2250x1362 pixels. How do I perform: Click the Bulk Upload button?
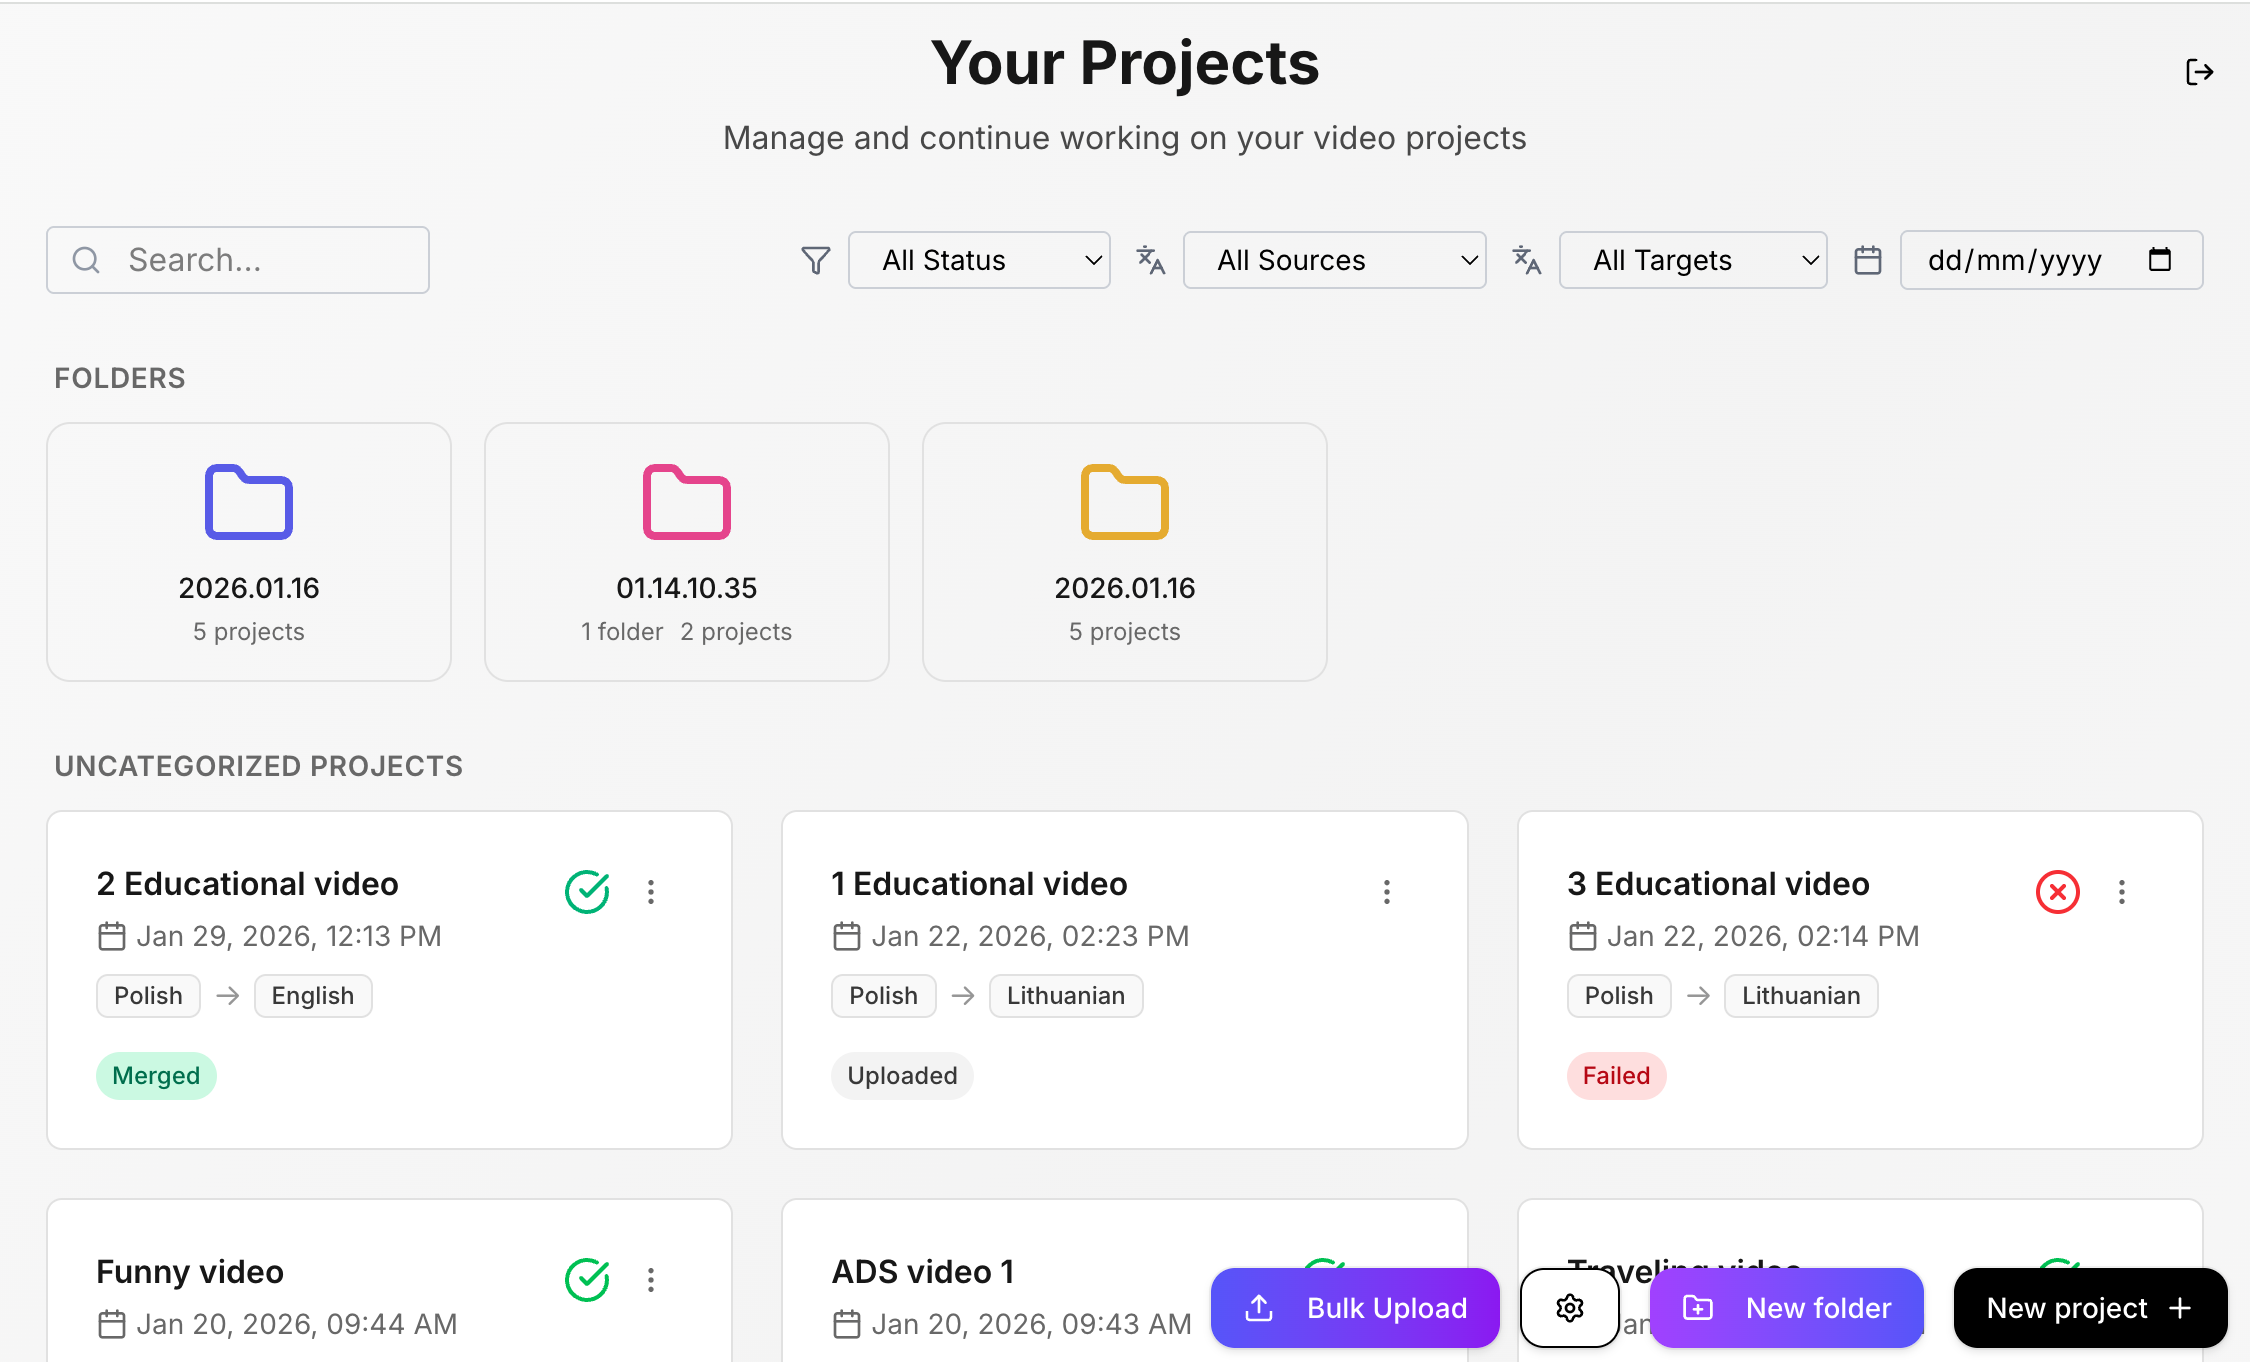click(x=1354, y=1308)
